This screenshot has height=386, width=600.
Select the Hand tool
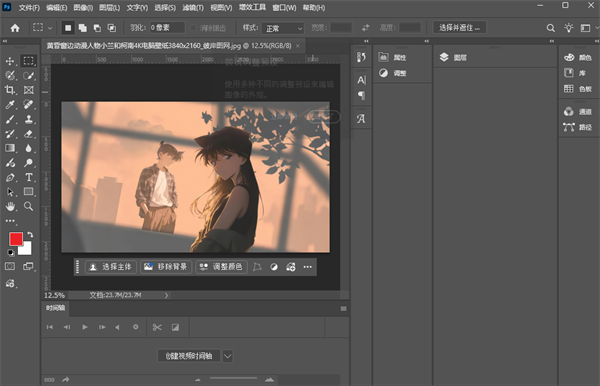tap(10, 206)
